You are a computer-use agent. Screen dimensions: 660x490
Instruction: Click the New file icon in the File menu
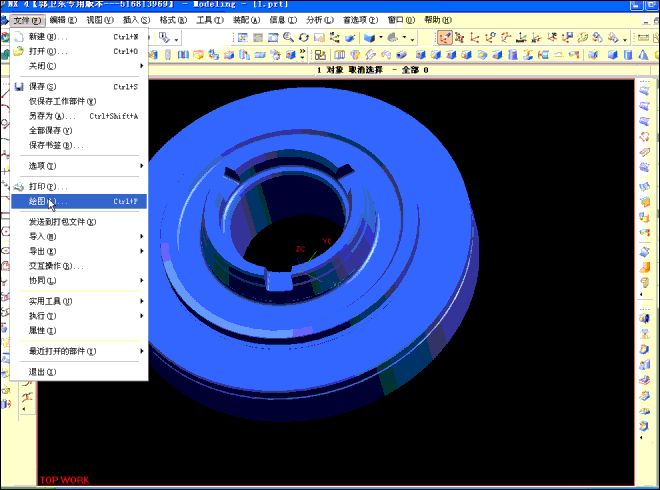(x=19, y=37)
